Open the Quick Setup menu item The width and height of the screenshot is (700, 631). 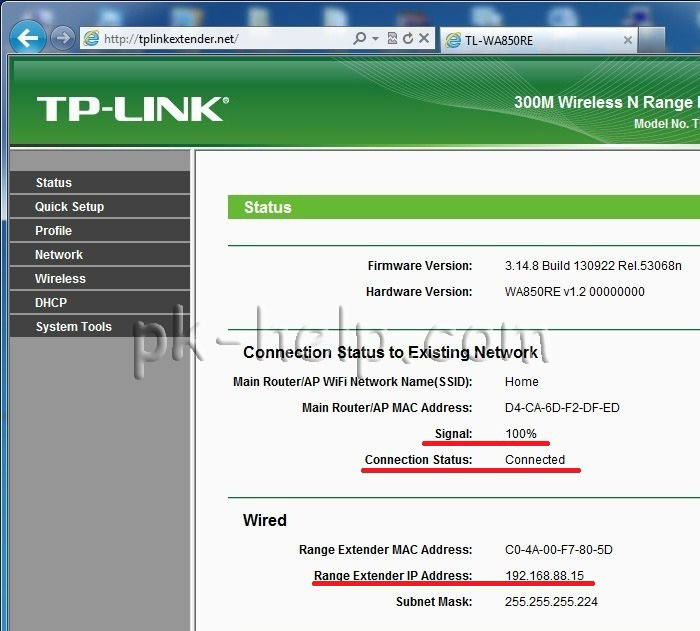(x=100, y=207)
